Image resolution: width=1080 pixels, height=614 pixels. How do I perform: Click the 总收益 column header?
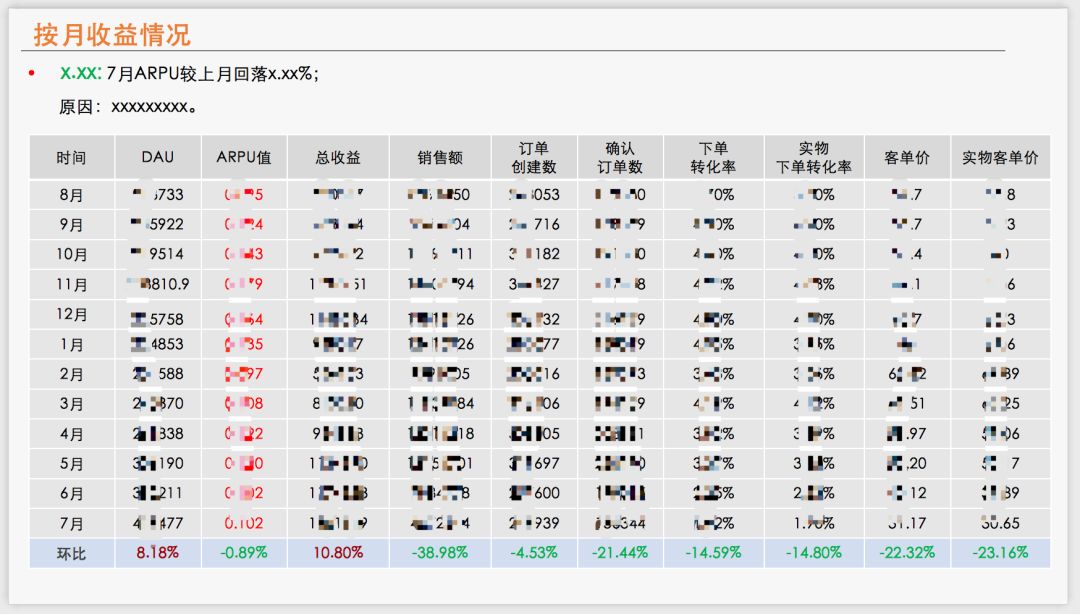click(338, 158)
